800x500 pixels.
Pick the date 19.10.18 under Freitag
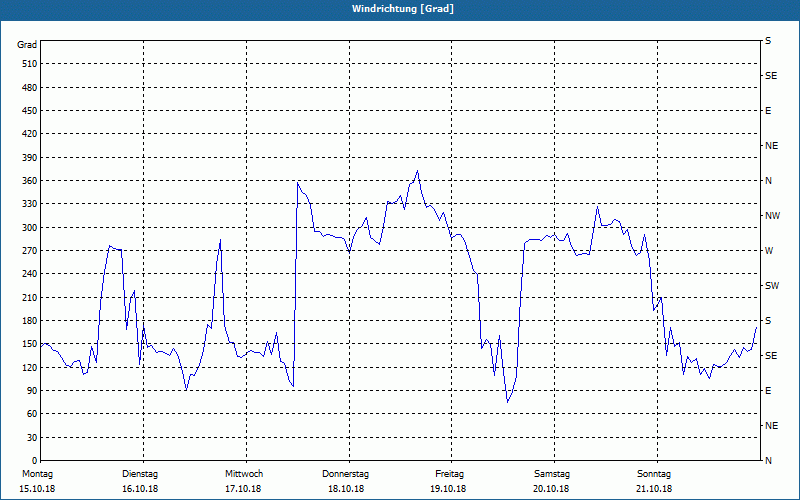pyautogui.click(x=448, y=489)
